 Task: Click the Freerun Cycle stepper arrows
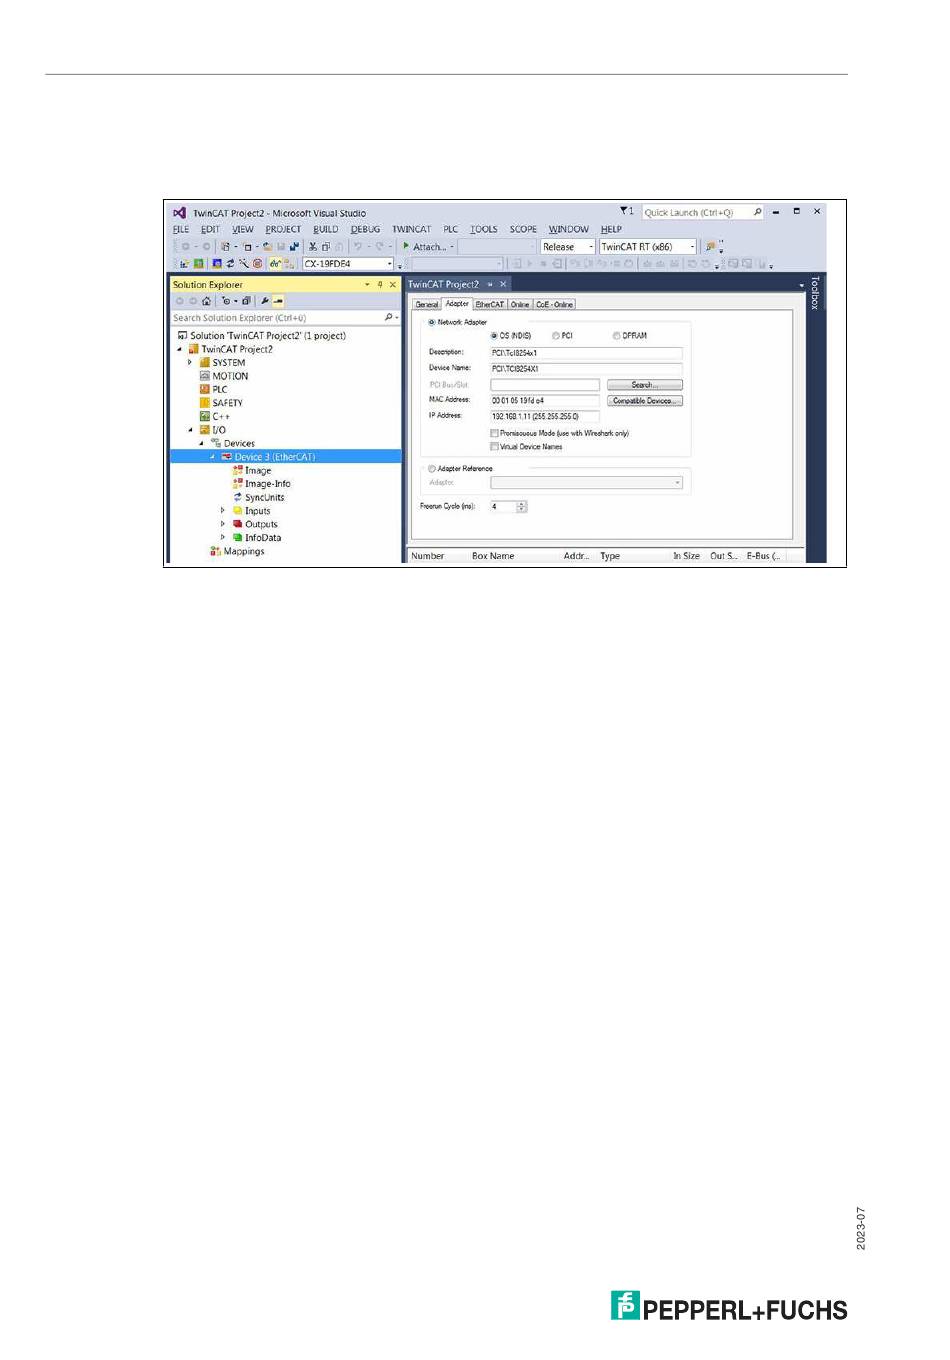(x=521, y=507)
